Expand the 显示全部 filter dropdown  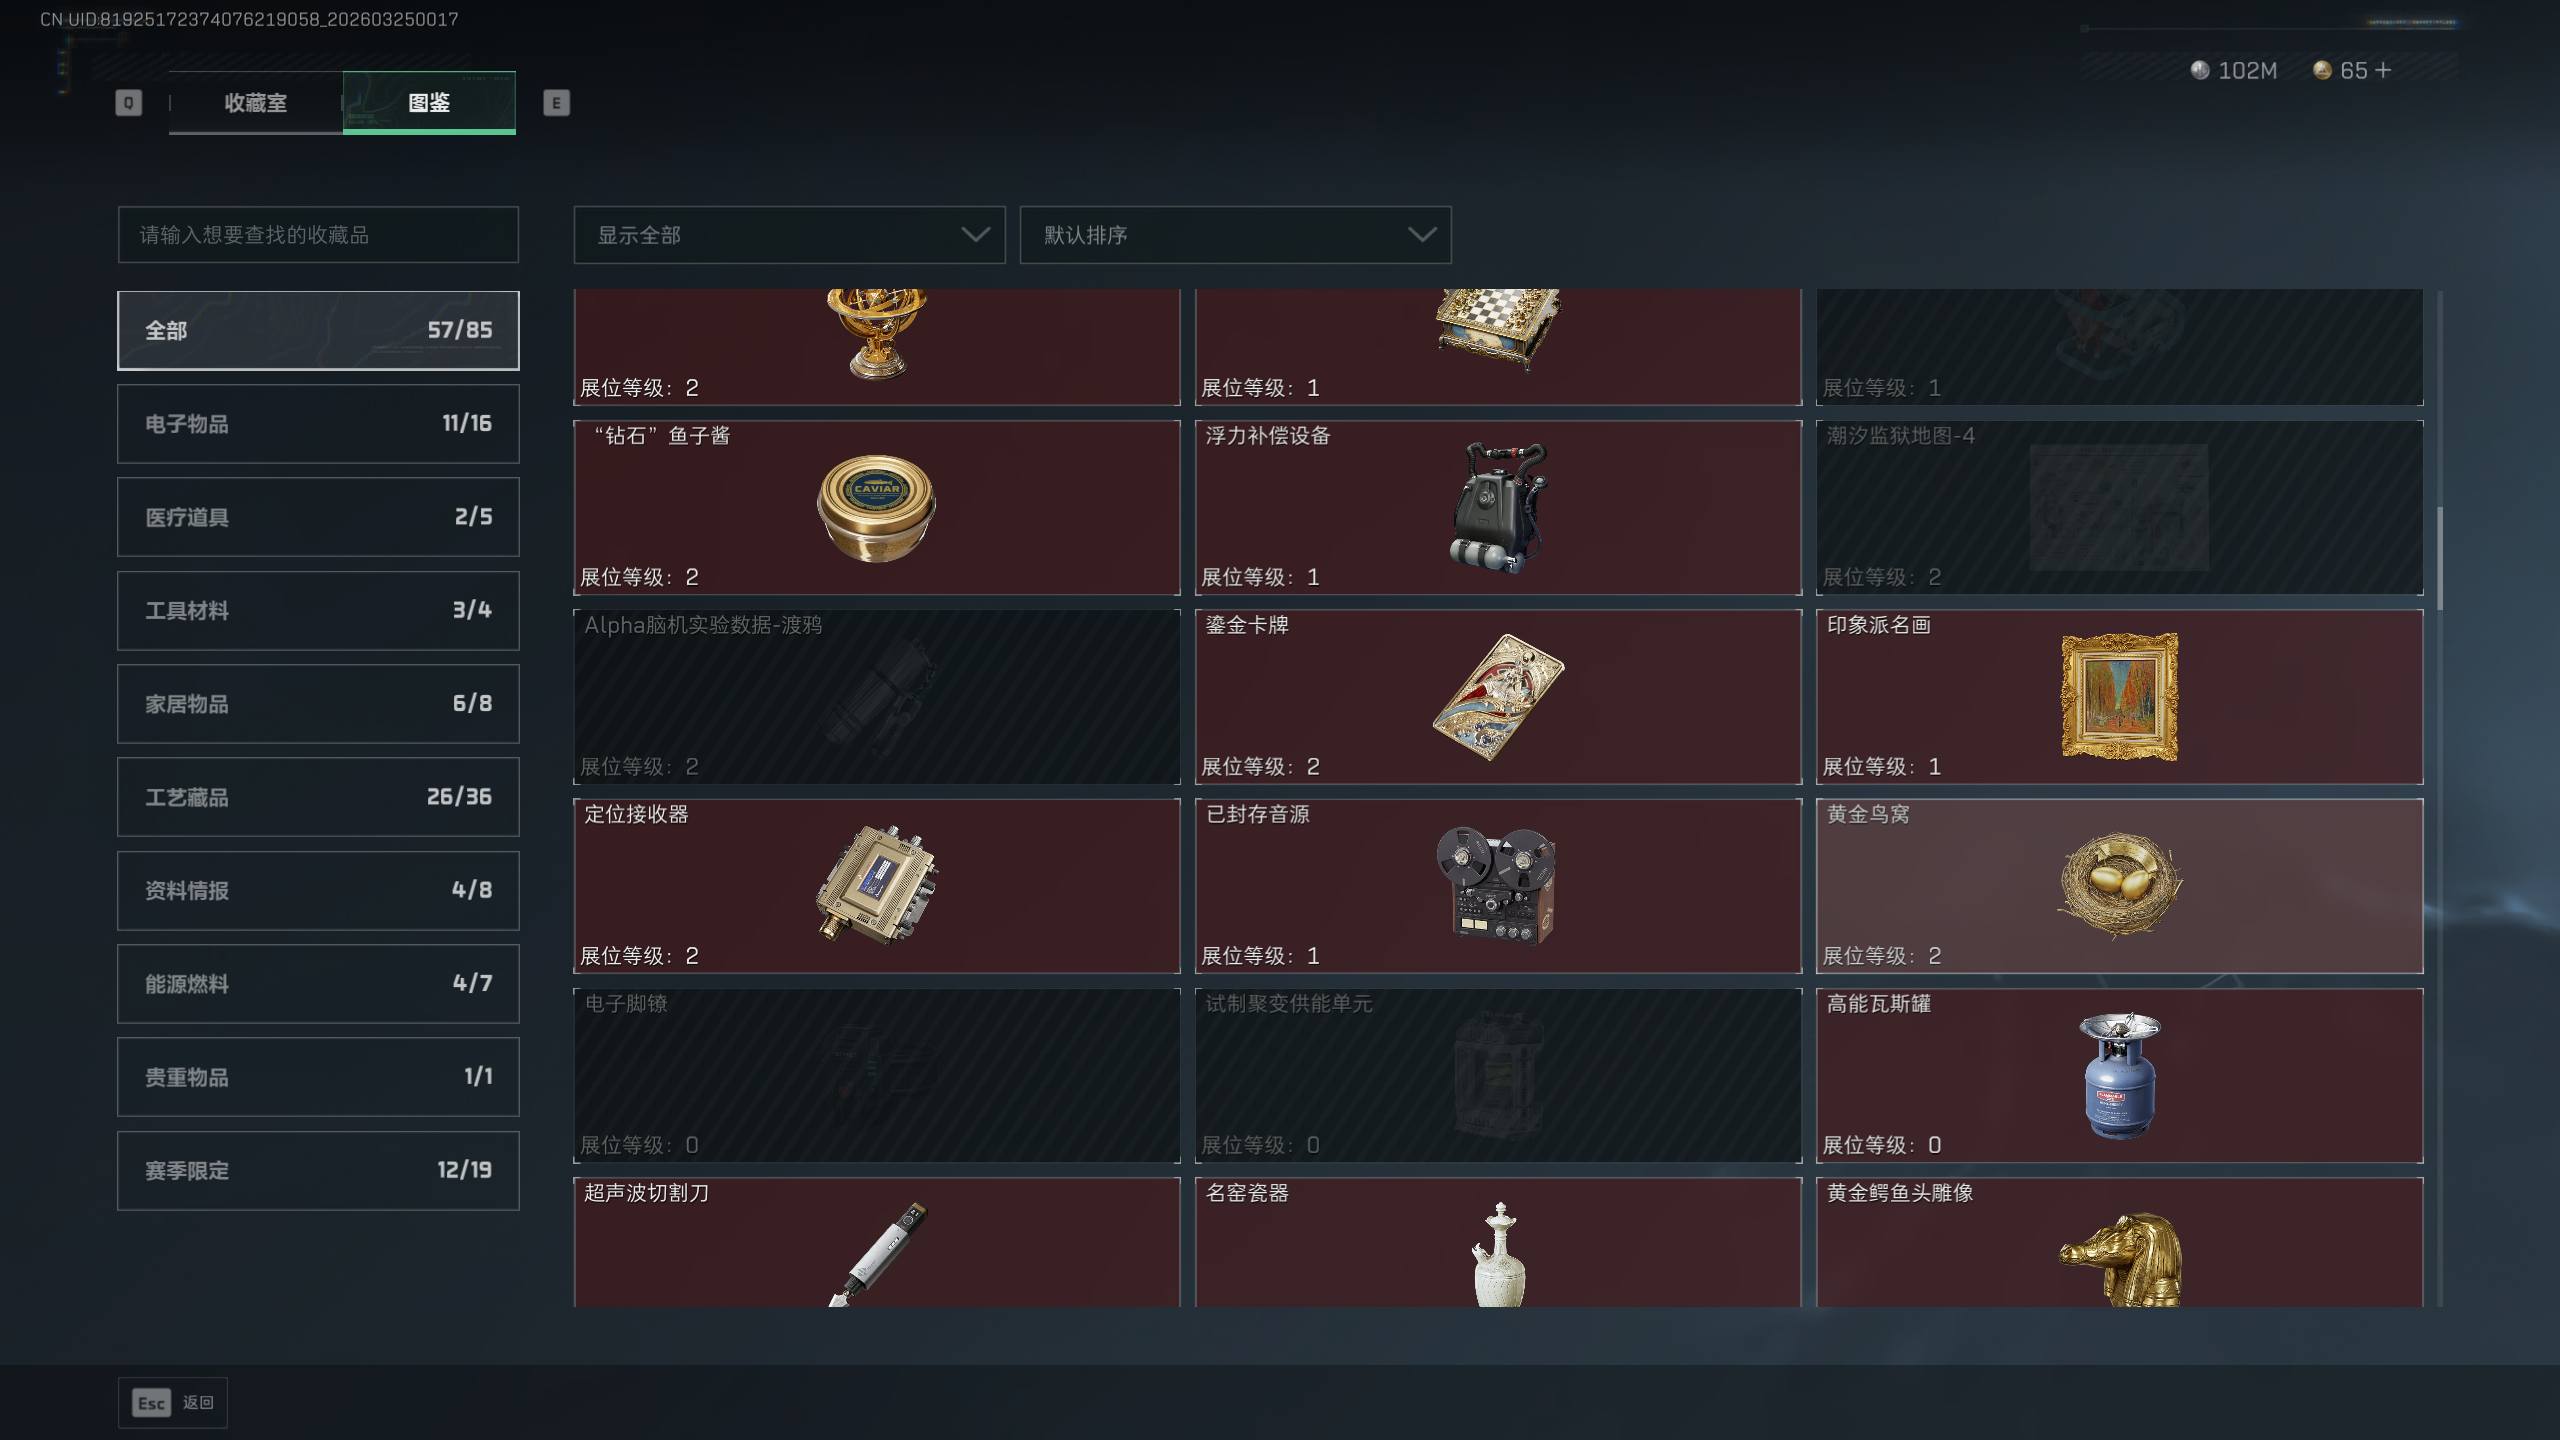pos(789,235)
